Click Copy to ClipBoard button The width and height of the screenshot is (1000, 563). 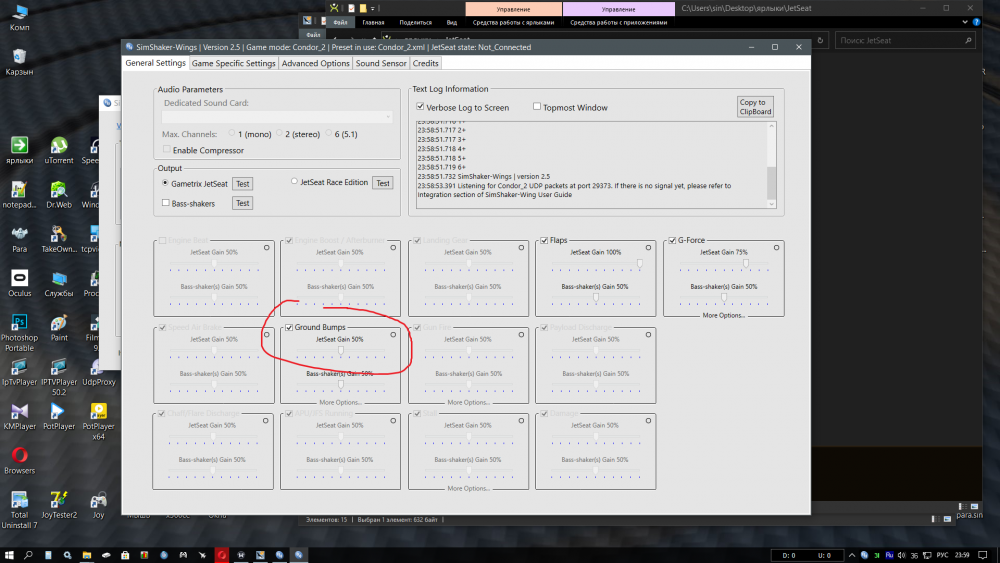(x=755, y=106)
